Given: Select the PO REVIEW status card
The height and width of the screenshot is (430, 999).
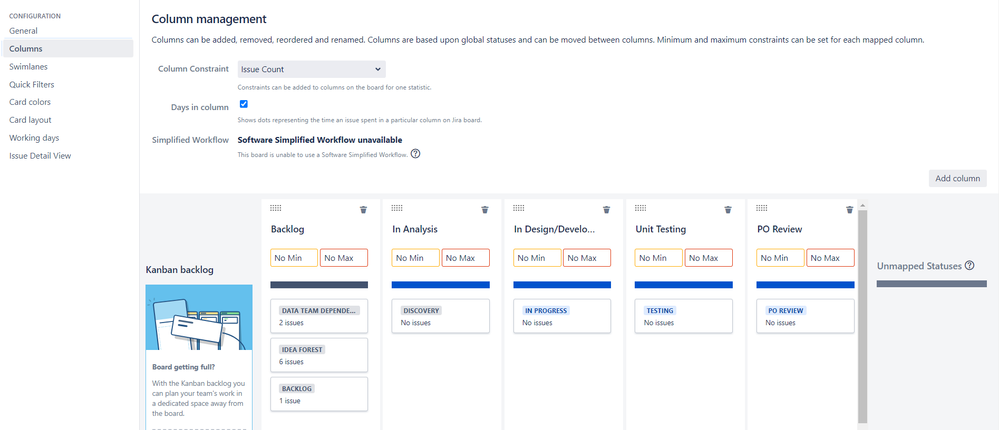Looking at the screenshot, I should (805, 316).
